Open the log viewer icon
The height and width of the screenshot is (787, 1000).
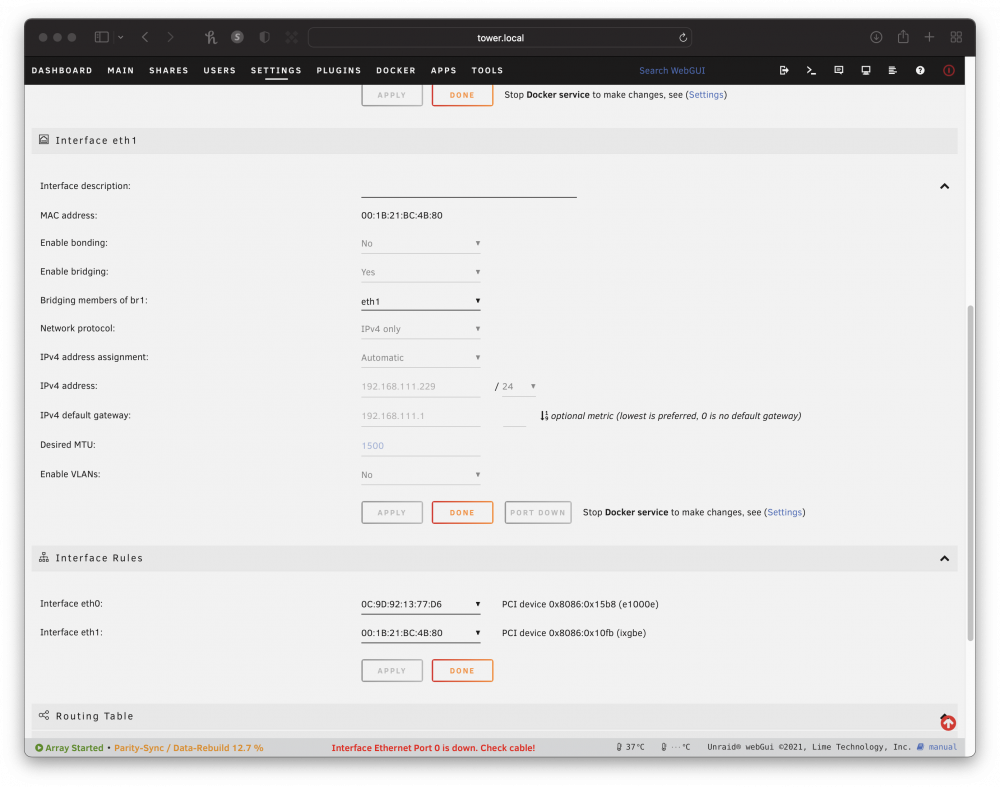point(892,70)
